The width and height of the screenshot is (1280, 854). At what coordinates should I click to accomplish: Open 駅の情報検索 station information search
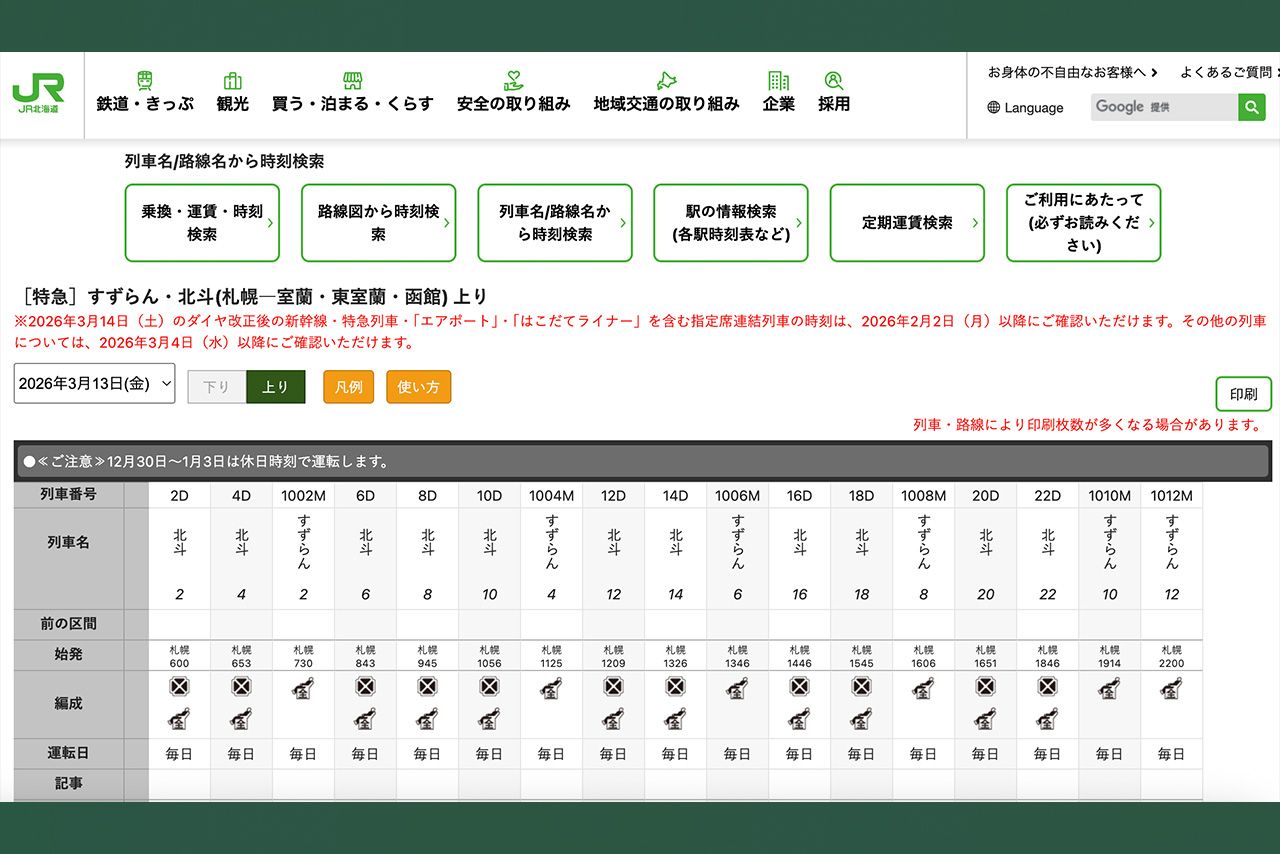[731, 222]
